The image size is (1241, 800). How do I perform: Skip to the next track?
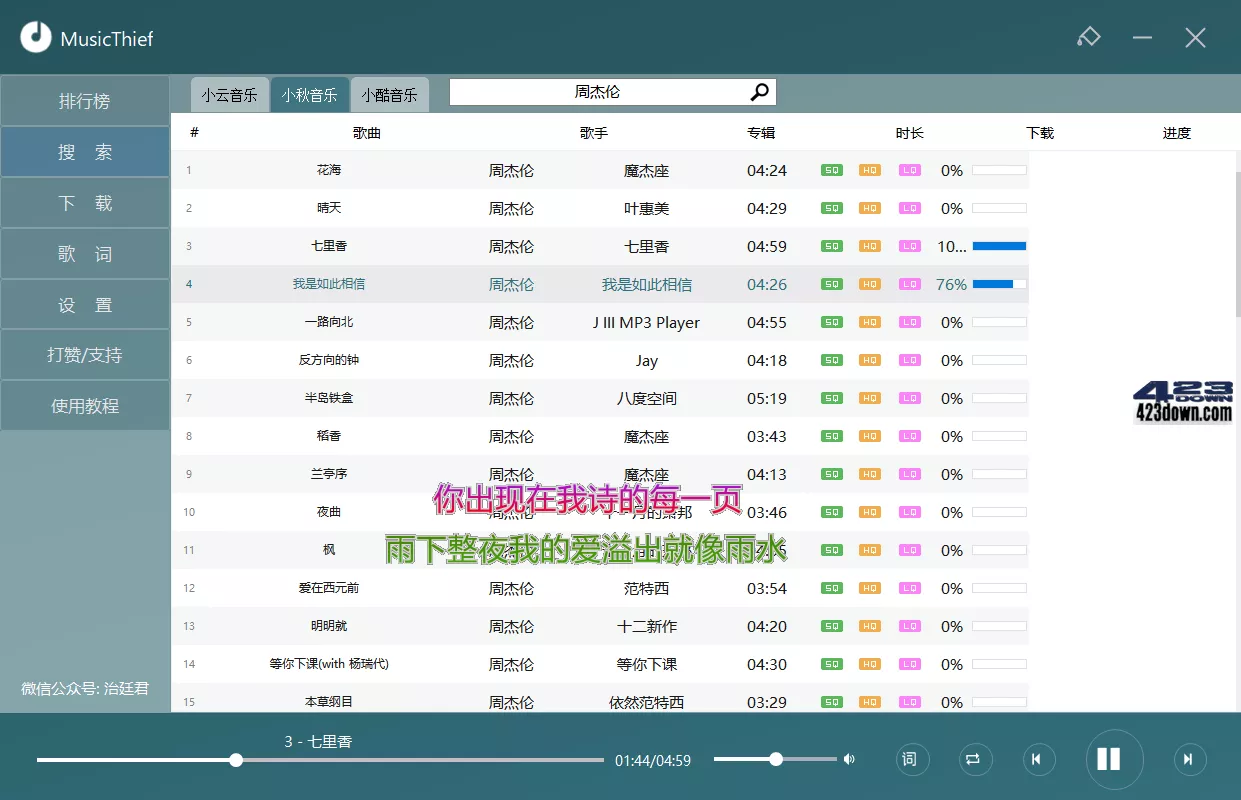1188,760
